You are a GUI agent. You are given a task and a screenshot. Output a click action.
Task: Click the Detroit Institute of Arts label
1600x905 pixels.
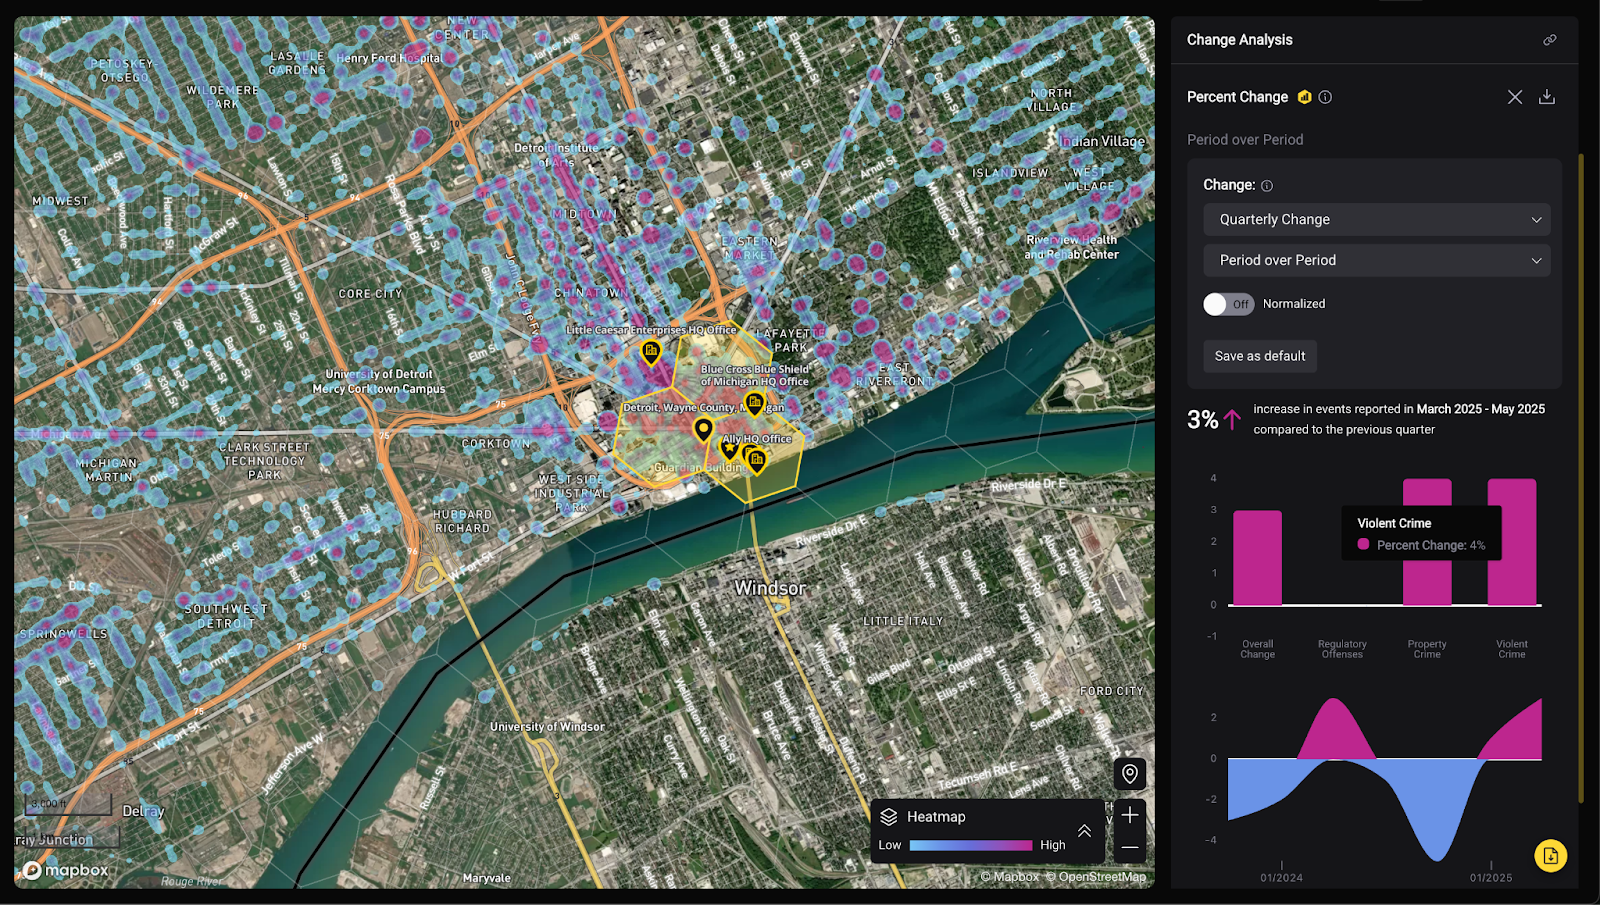point(556,155)
